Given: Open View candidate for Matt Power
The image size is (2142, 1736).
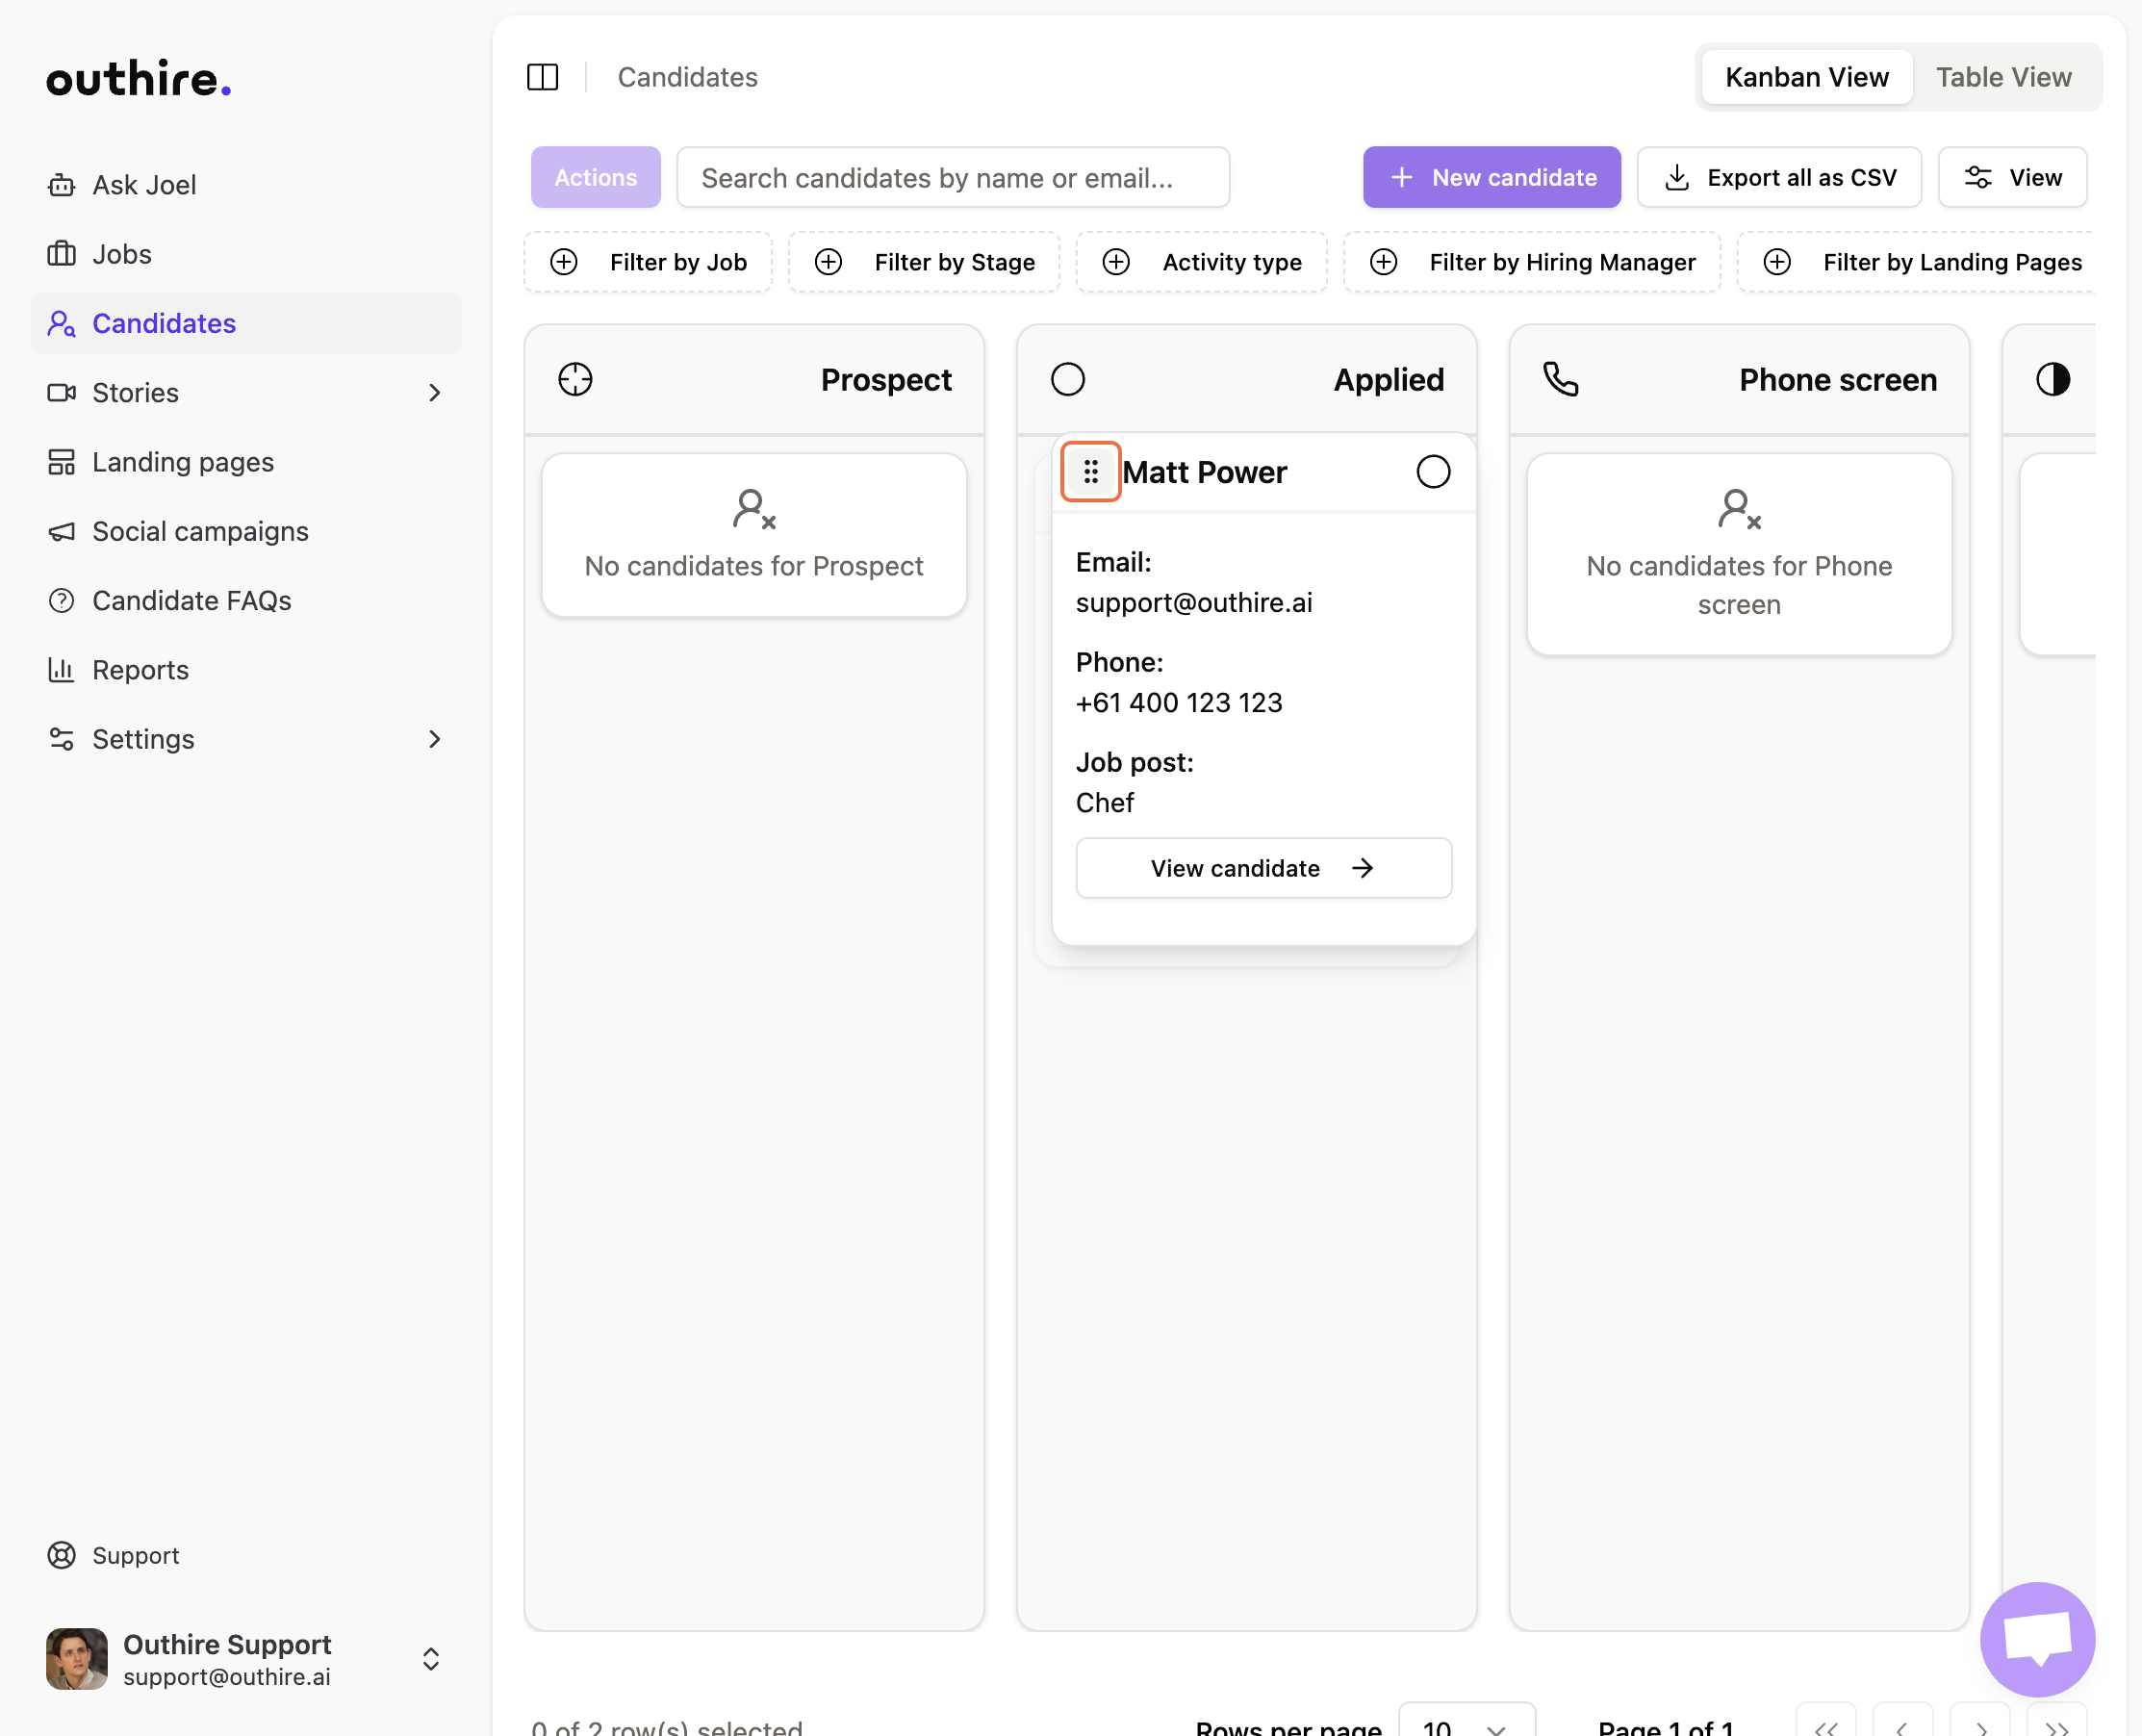Looking at the screenshot, I should coord(1263,868).
